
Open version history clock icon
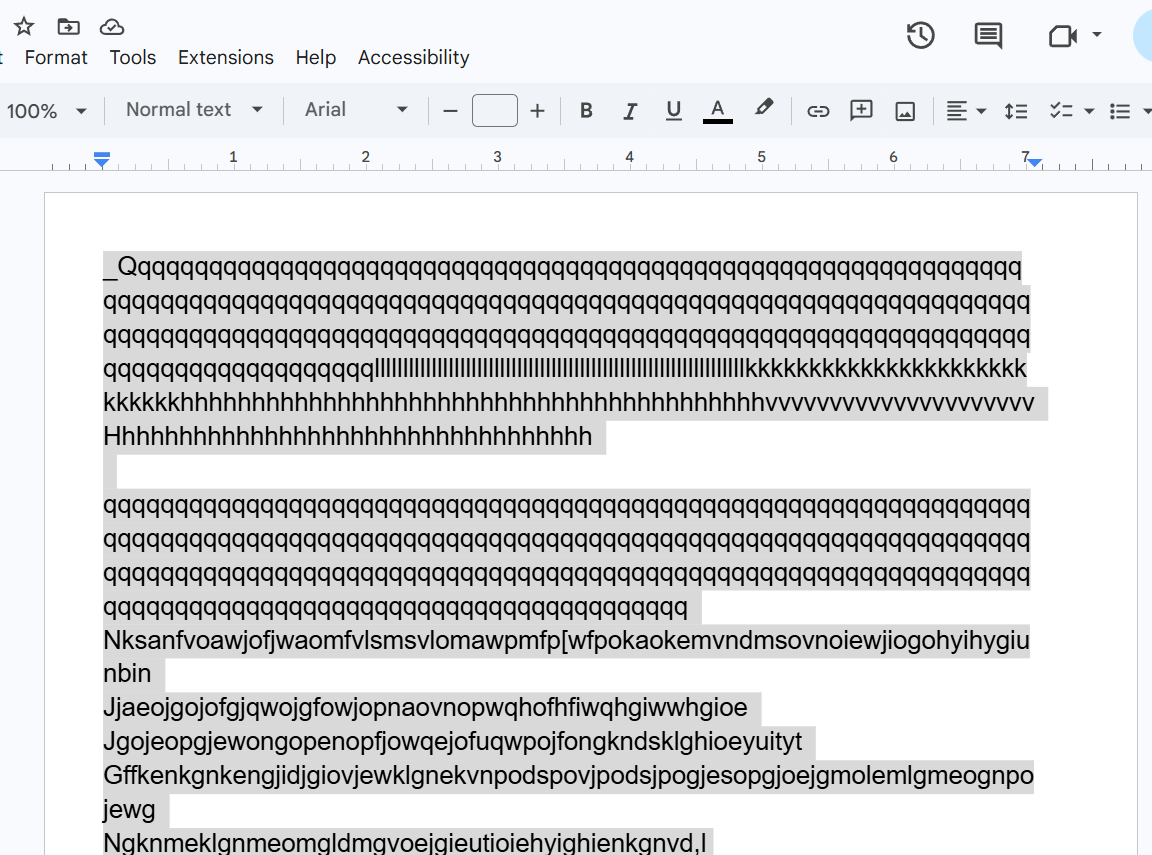(x=920, y=35)
